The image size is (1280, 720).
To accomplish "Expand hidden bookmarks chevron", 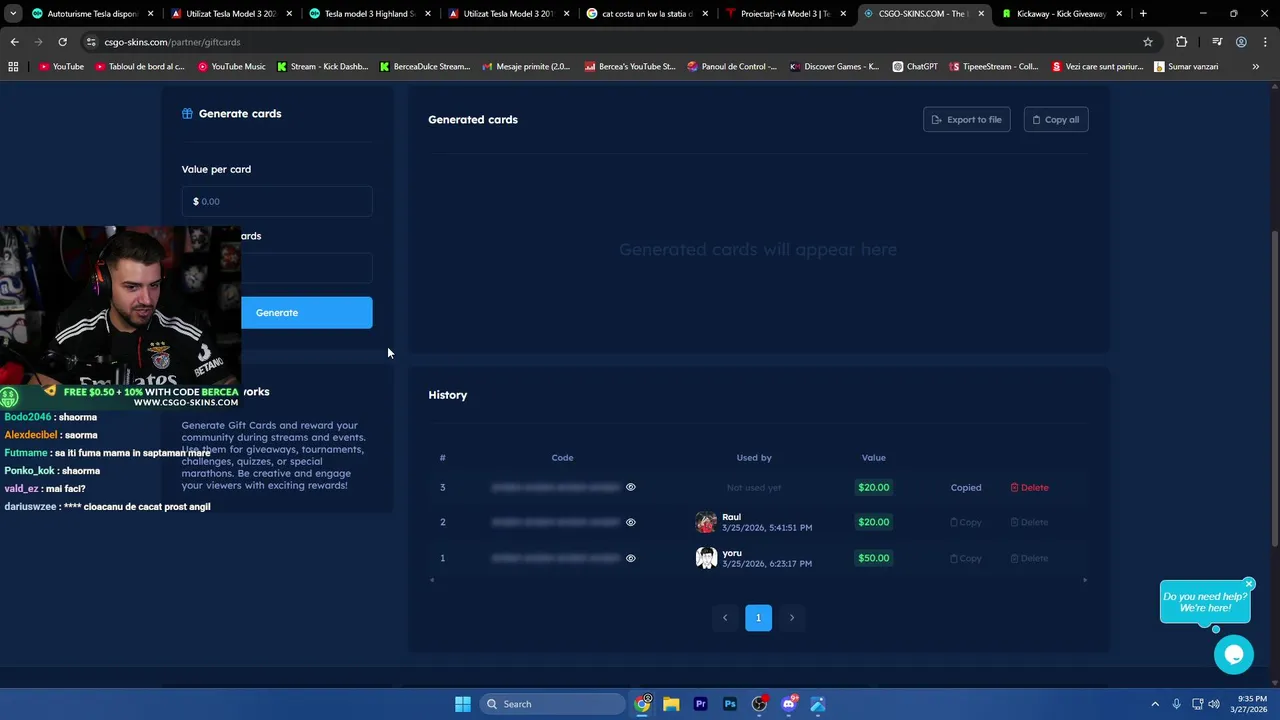I will (1256, 66).
